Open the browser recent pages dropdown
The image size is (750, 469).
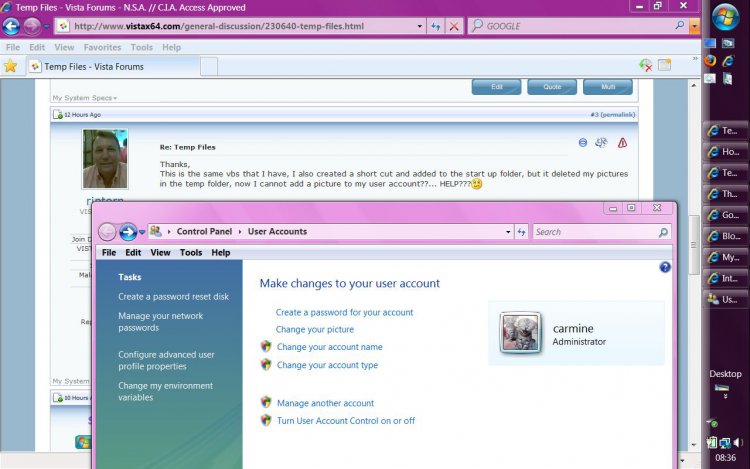(46, 26)
